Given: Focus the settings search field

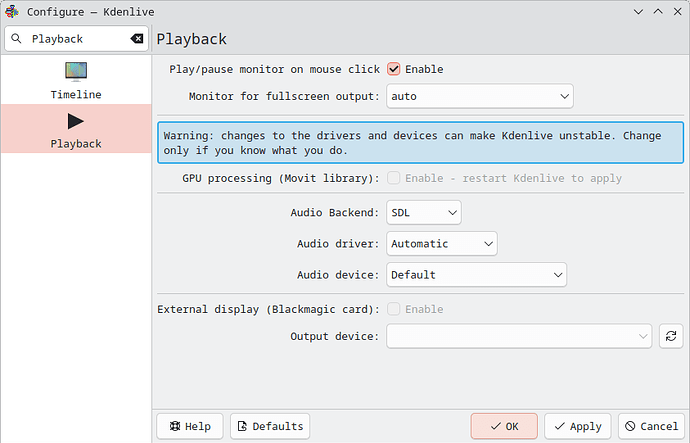Looking at the screenshot, I should pyautogui.click(x=77, y=39).
